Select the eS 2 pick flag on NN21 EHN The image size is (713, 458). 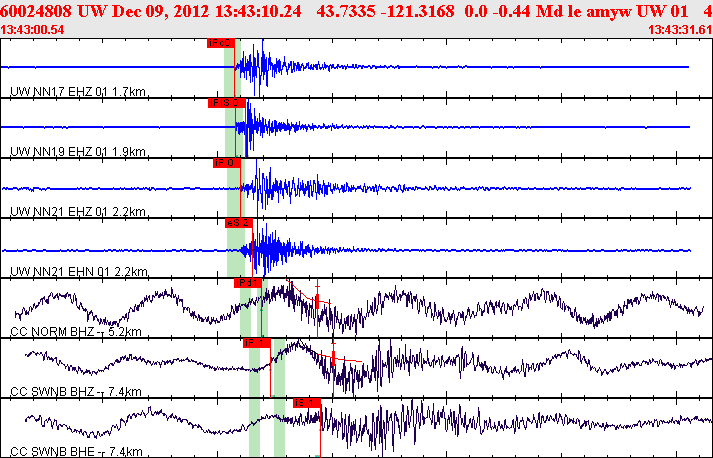click(x=239, y=223)
